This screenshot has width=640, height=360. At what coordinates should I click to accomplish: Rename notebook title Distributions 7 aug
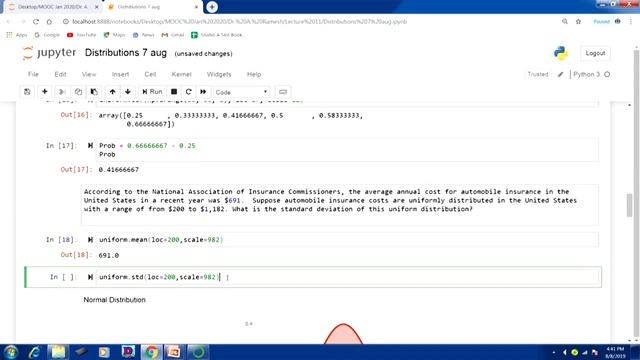(x=126, y=53)
